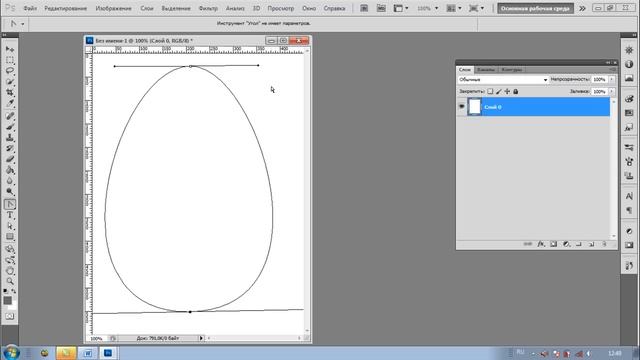Open the opacity slider arrow
The height and width of the screenshot is (360, 640).
(612, 80)
